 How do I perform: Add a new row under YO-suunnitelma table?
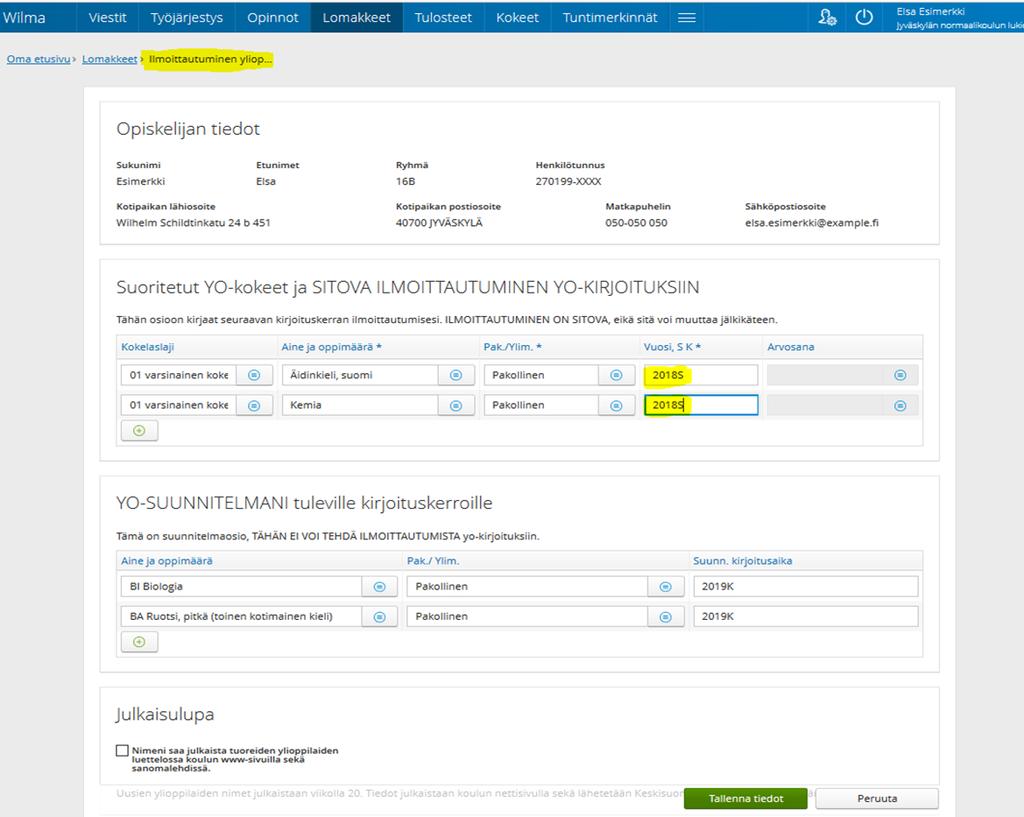point(139,641)
